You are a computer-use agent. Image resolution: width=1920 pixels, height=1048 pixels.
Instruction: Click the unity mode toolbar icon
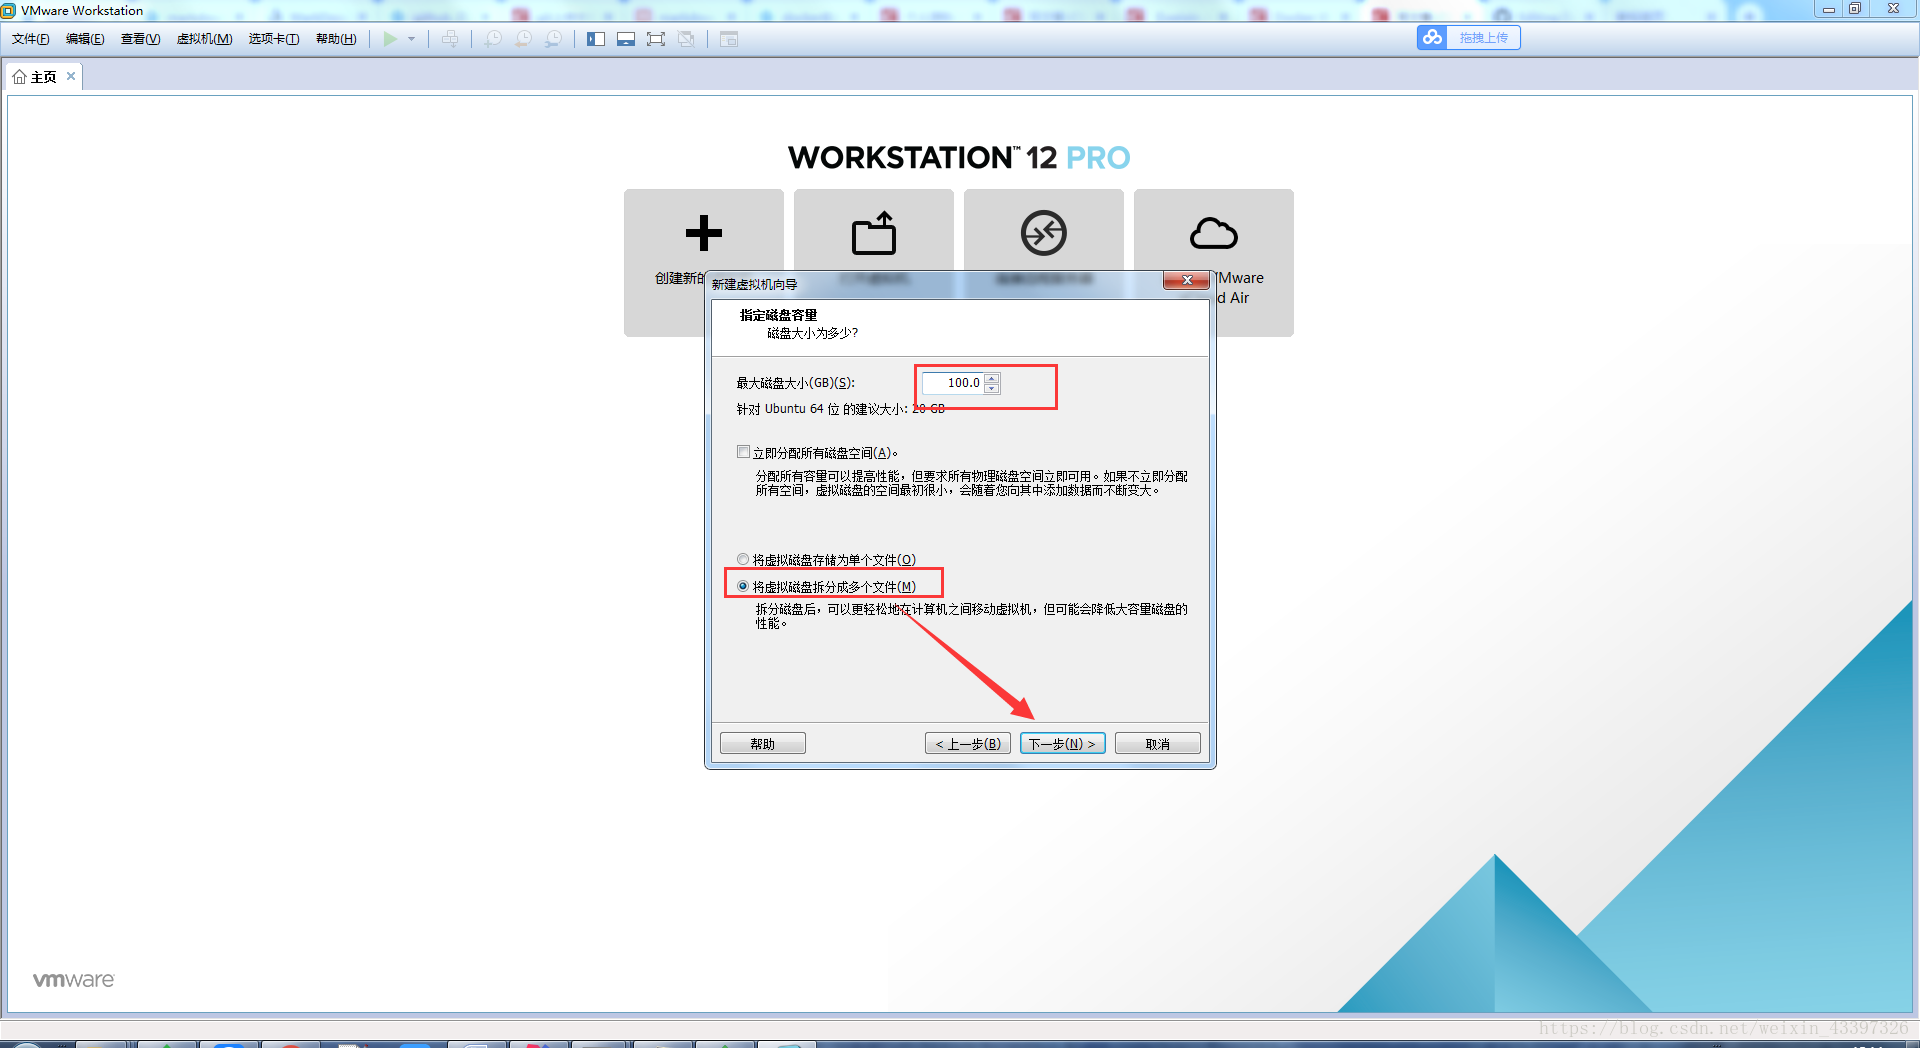[x=686, y=39]
